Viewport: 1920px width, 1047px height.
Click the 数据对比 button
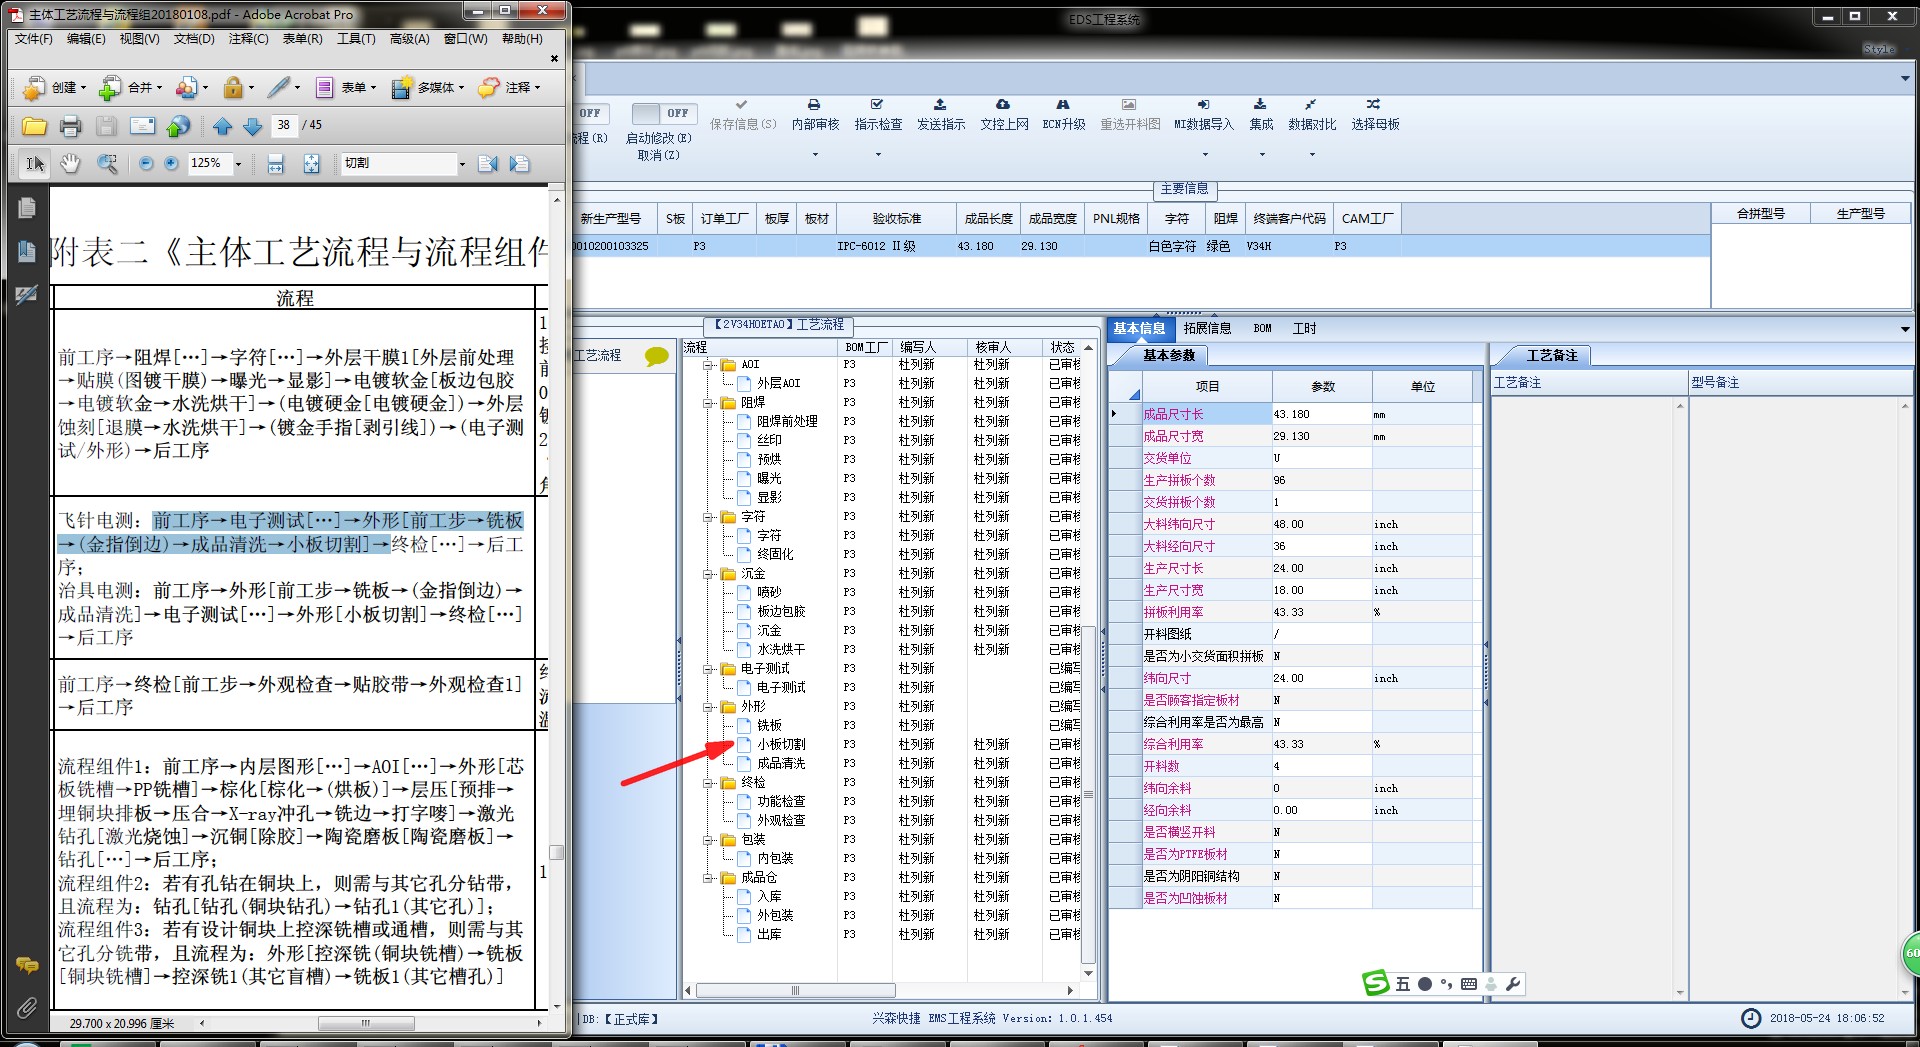(1312, 114)
